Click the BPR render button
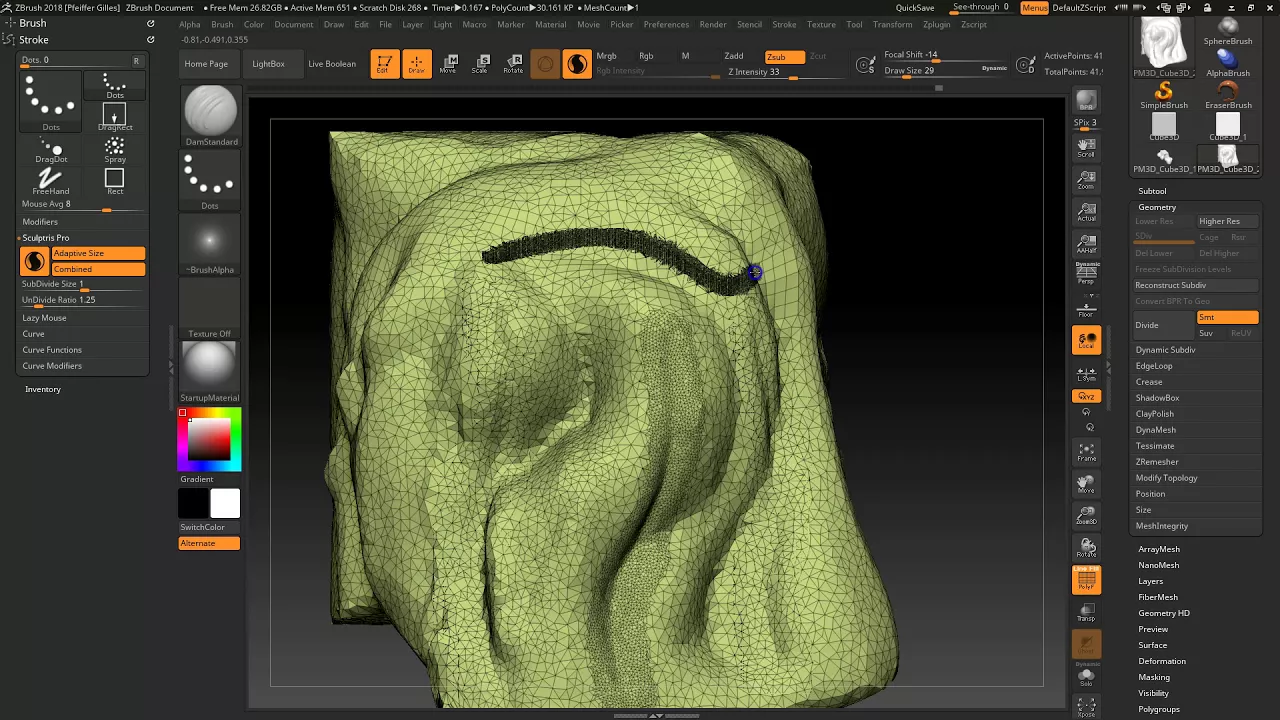The width and height of the screenshot is (1280, 720). 1086,102
